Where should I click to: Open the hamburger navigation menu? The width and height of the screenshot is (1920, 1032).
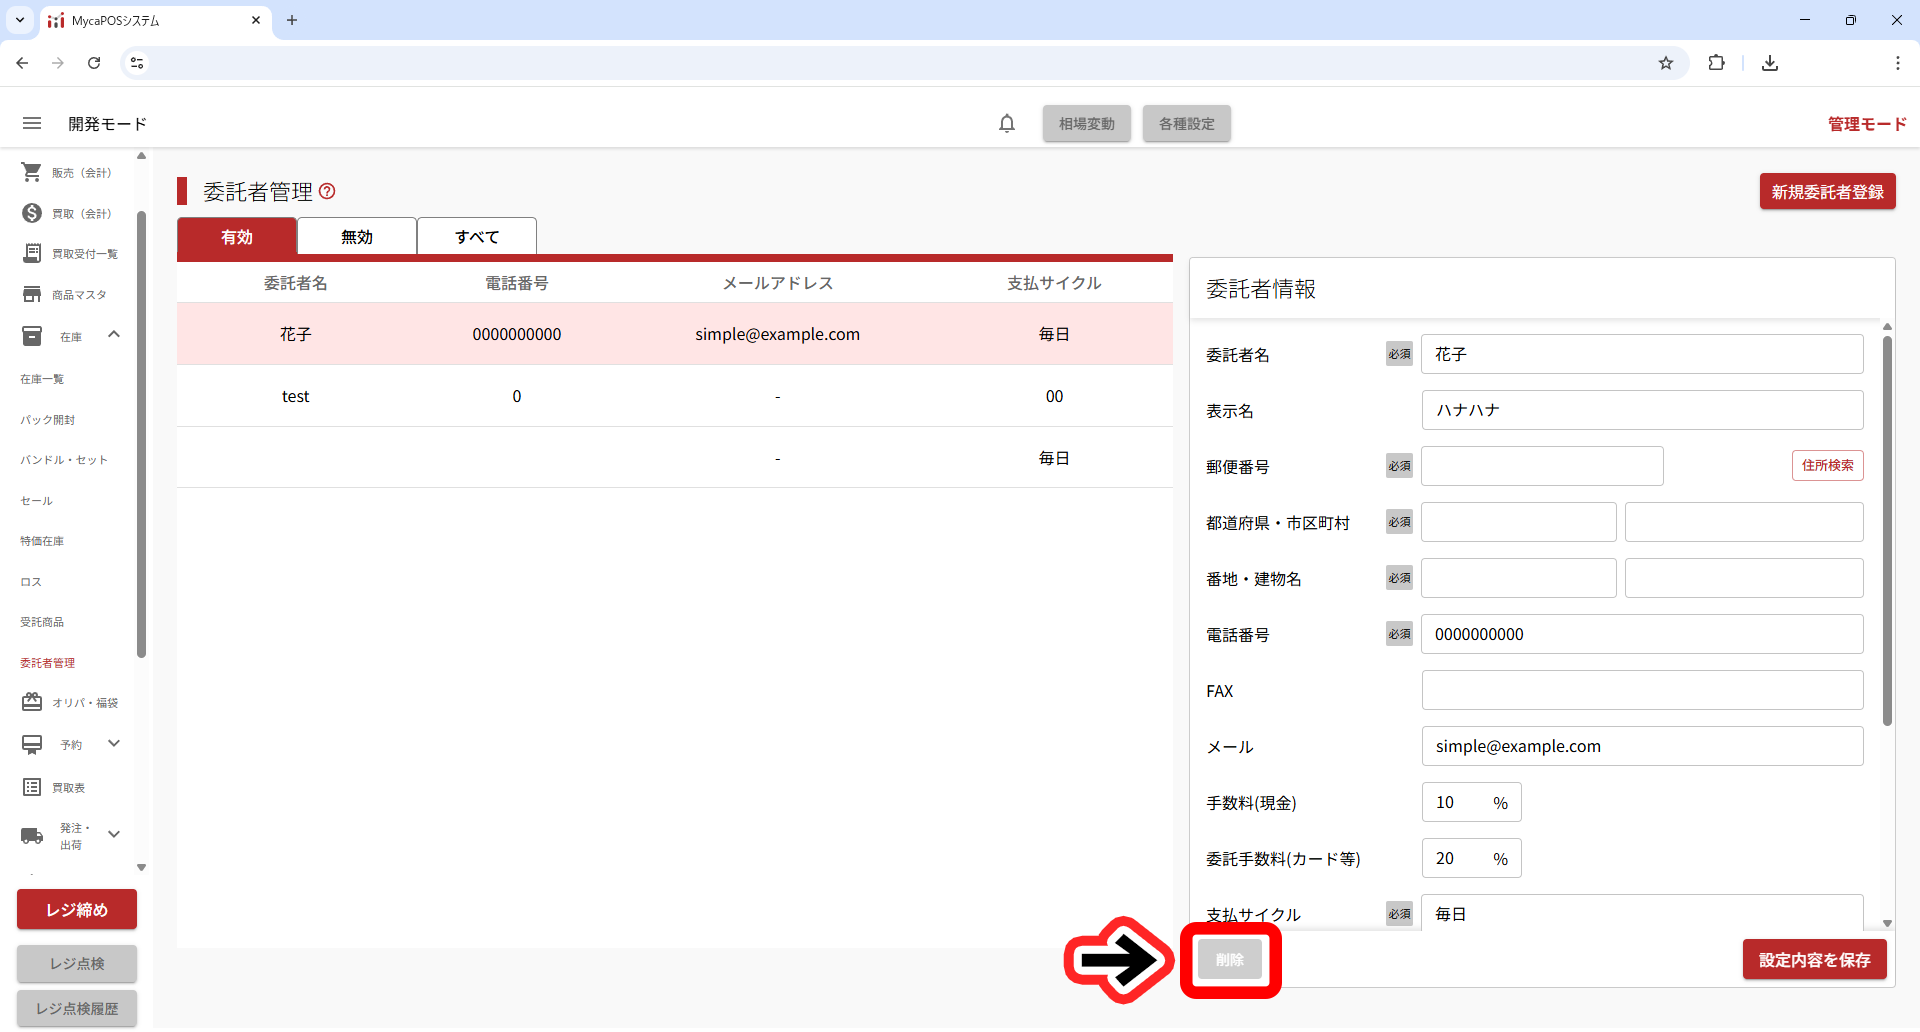click(x=32, y=123)
